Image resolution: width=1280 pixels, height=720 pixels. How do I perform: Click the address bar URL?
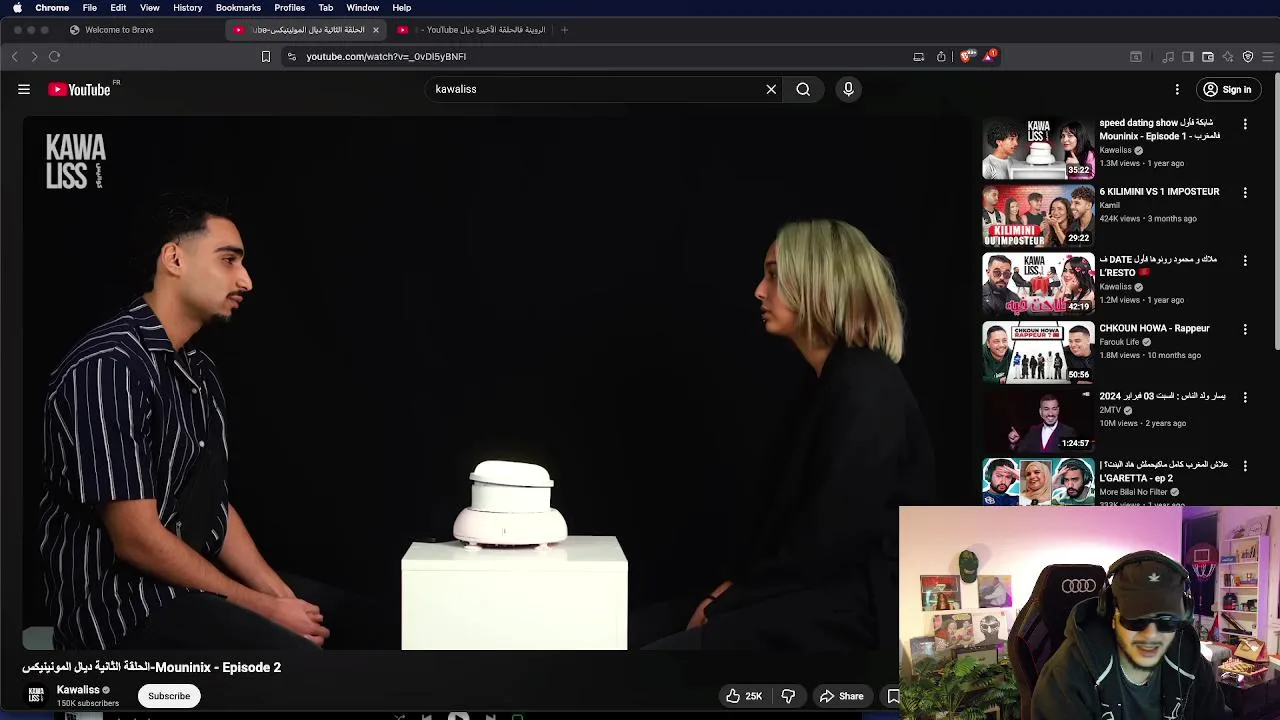click(x=386, y=57)
